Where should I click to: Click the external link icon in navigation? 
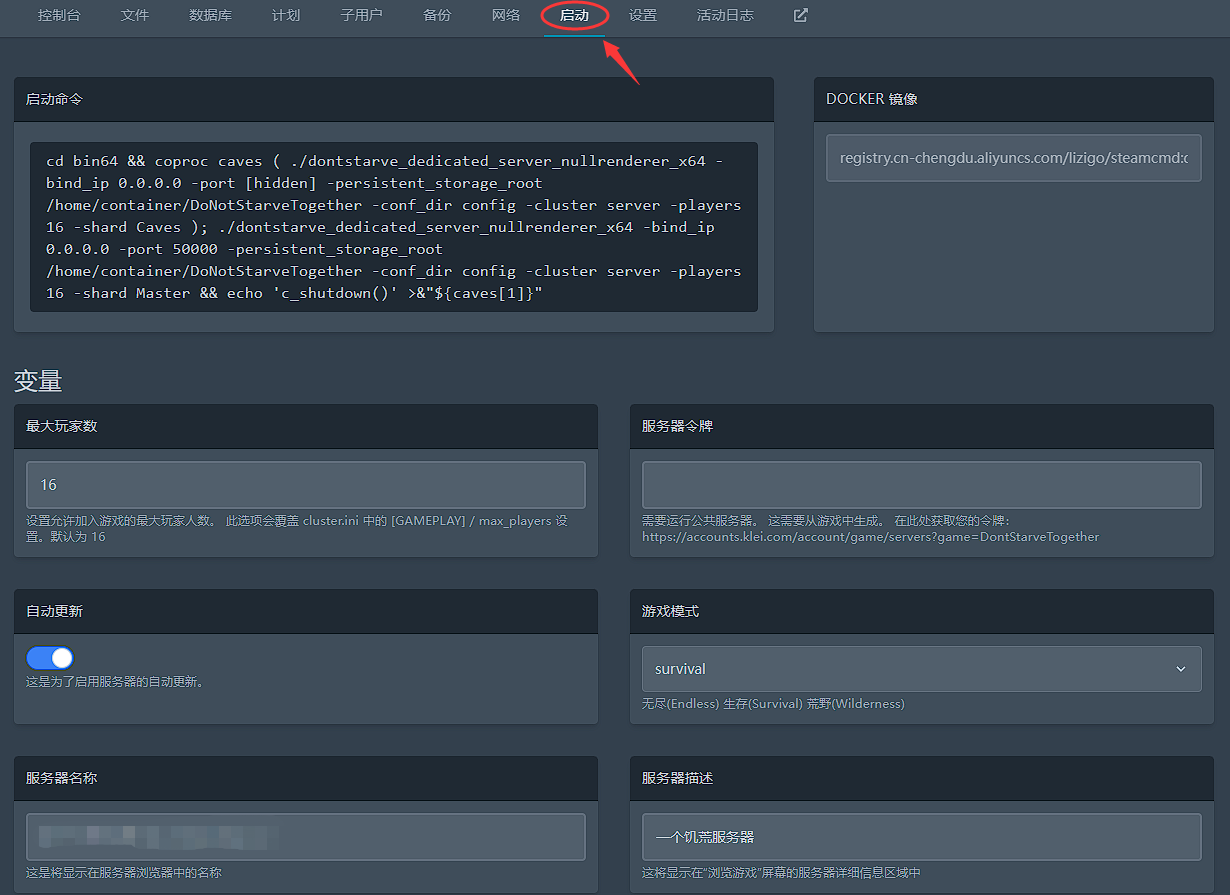800,16
